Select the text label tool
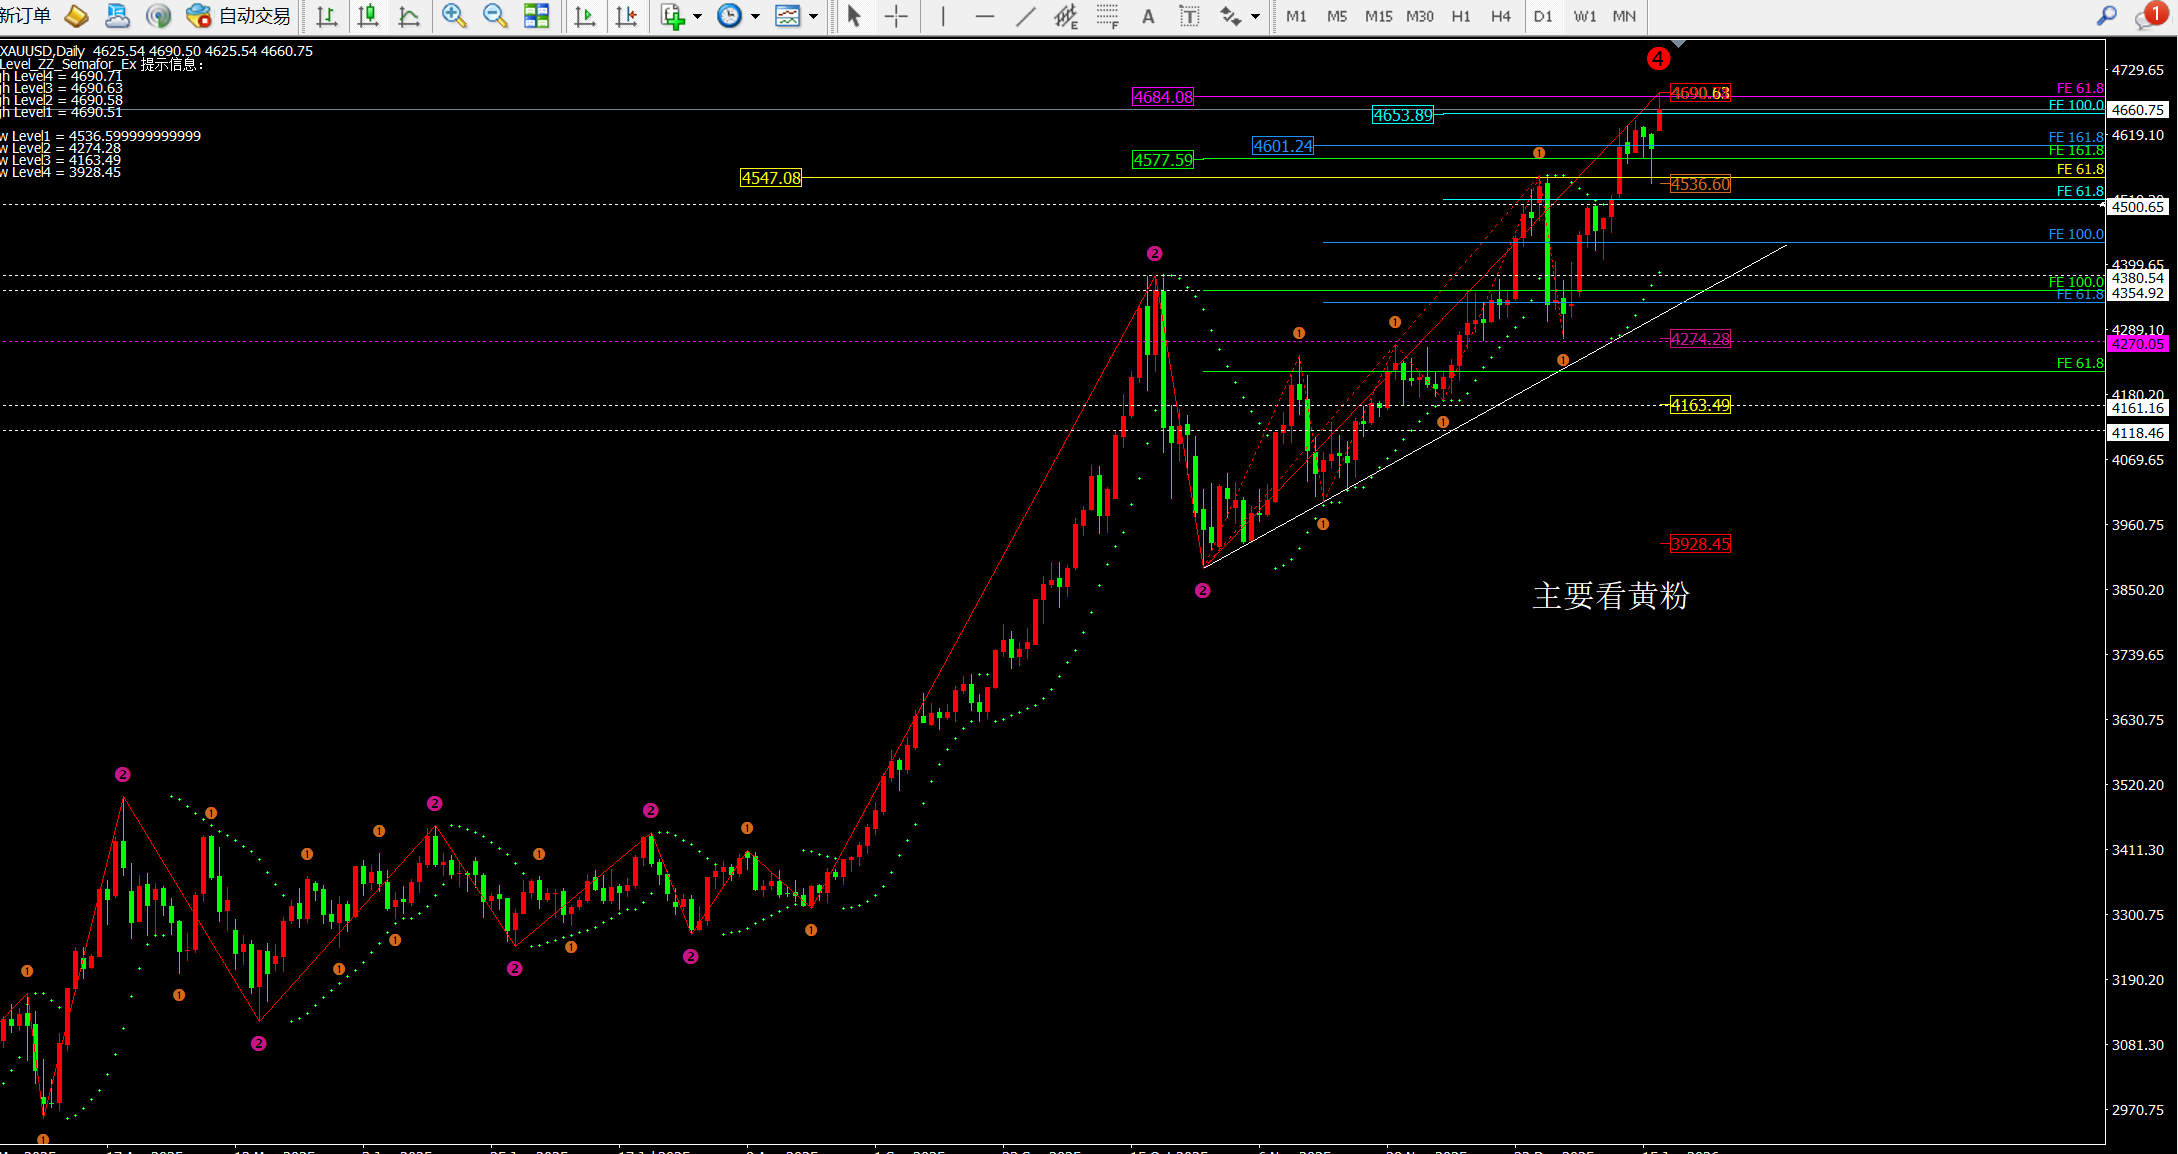The image size is (2178, 1154). pyautogui.click(x=1189, y=16)
